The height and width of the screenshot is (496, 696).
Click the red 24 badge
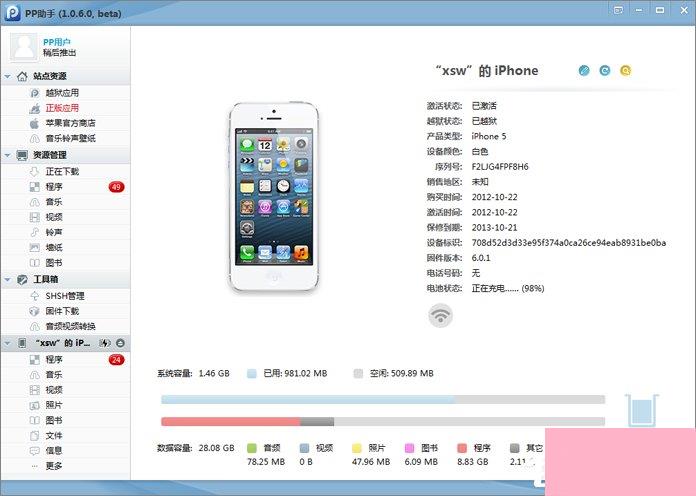(116, 359)
